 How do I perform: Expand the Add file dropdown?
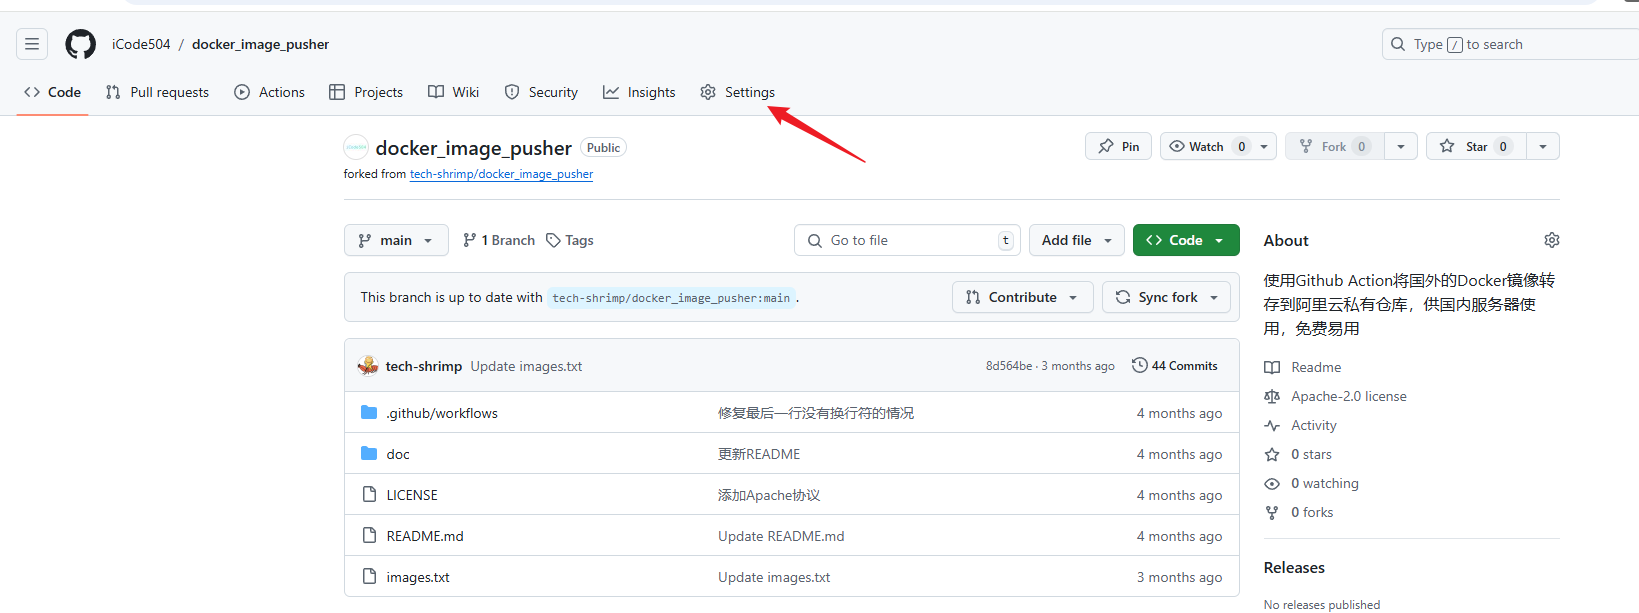coord(1076,240)
